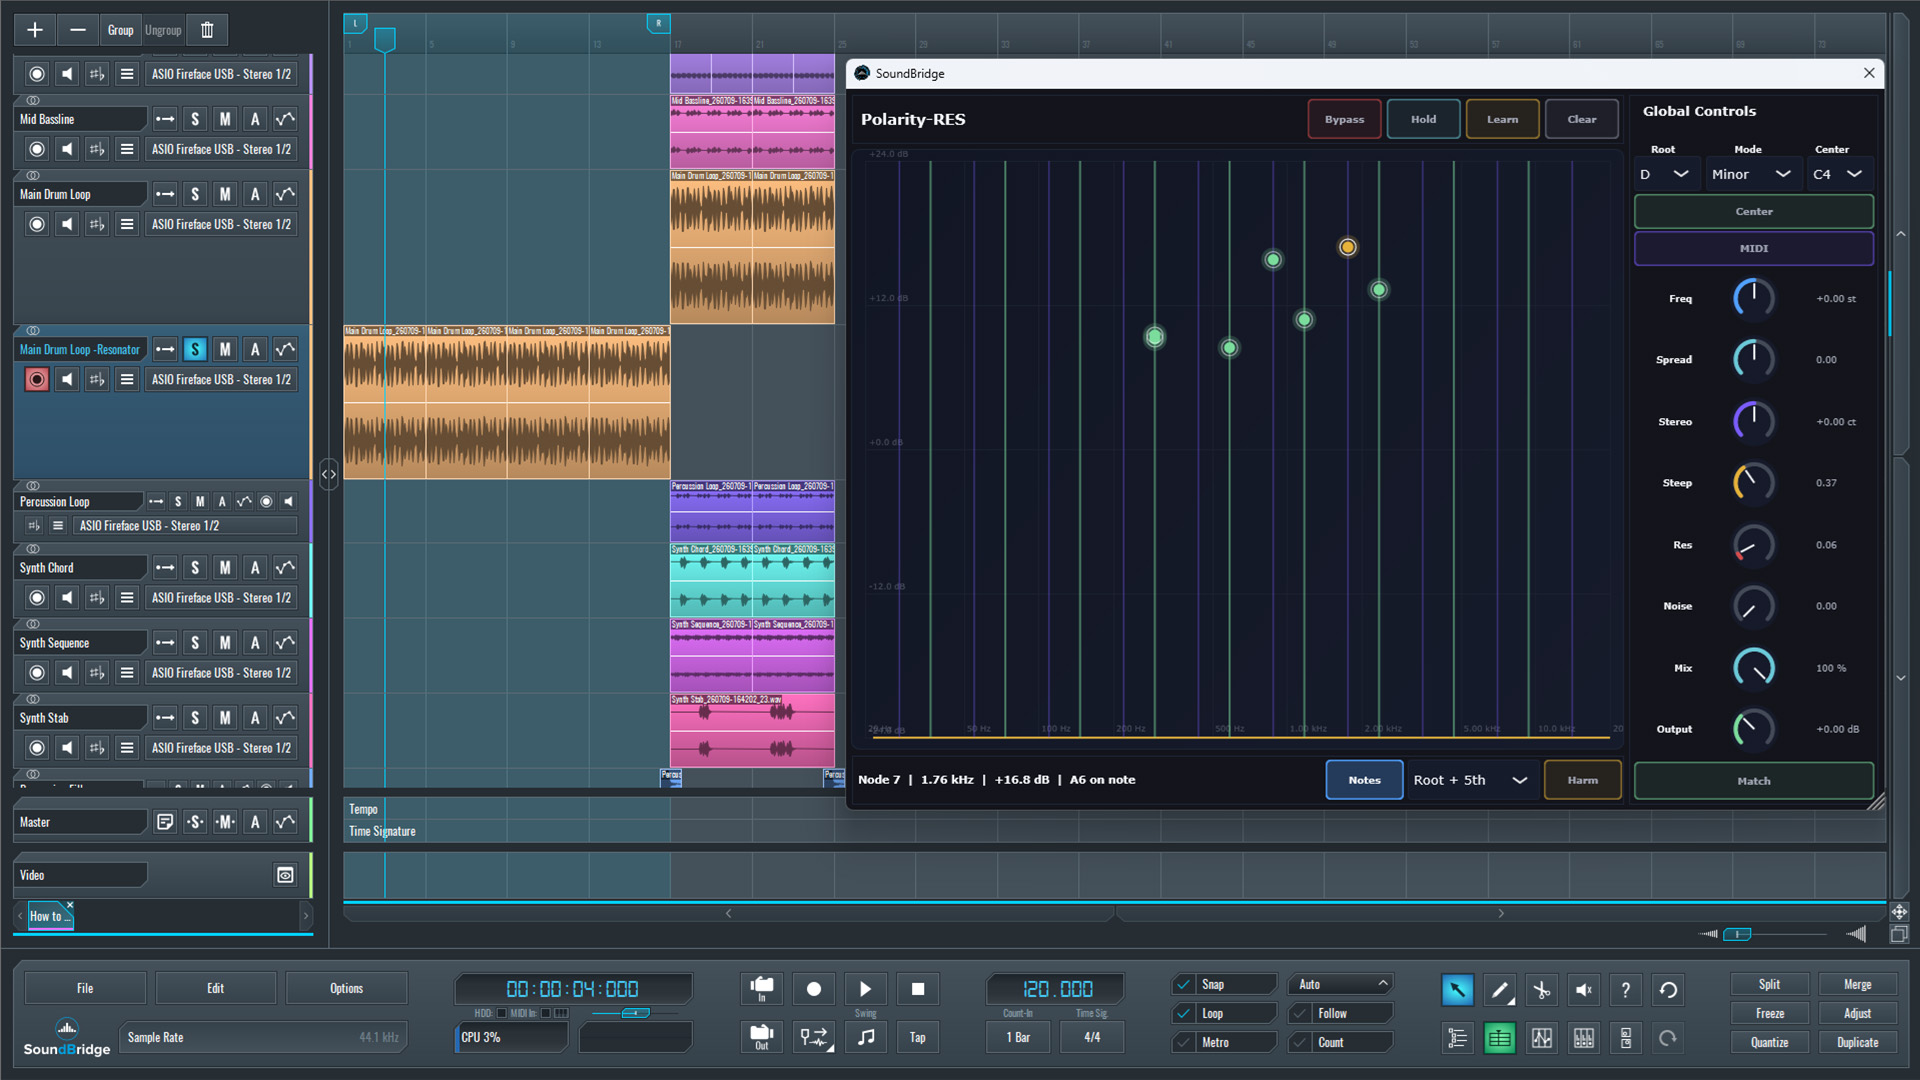The width and height of the screenshot is (1920, 1080).
Task: Click the Learn button in plugin
Action: tap(1502, 119)
